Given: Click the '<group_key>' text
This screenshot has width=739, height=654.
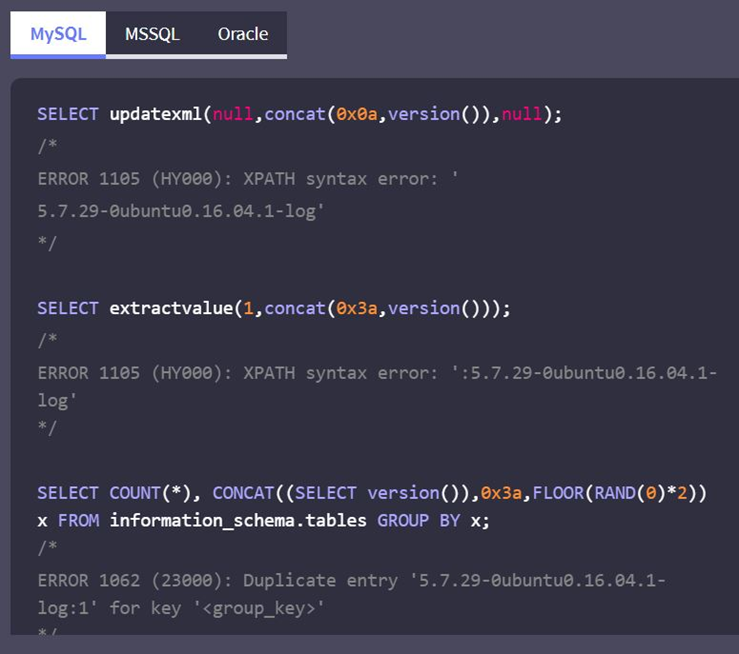Looking at the screenshot, I should (259, 608).
